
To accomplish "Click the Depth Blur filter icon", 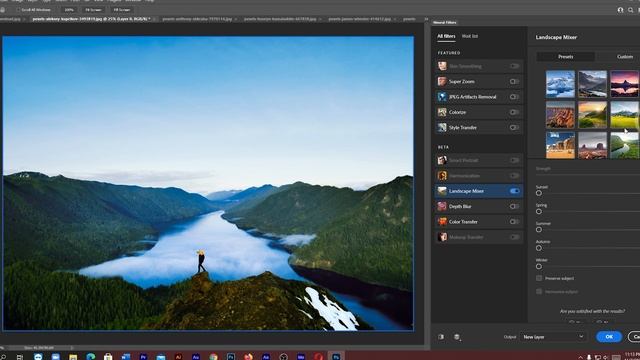I will 442,206.
